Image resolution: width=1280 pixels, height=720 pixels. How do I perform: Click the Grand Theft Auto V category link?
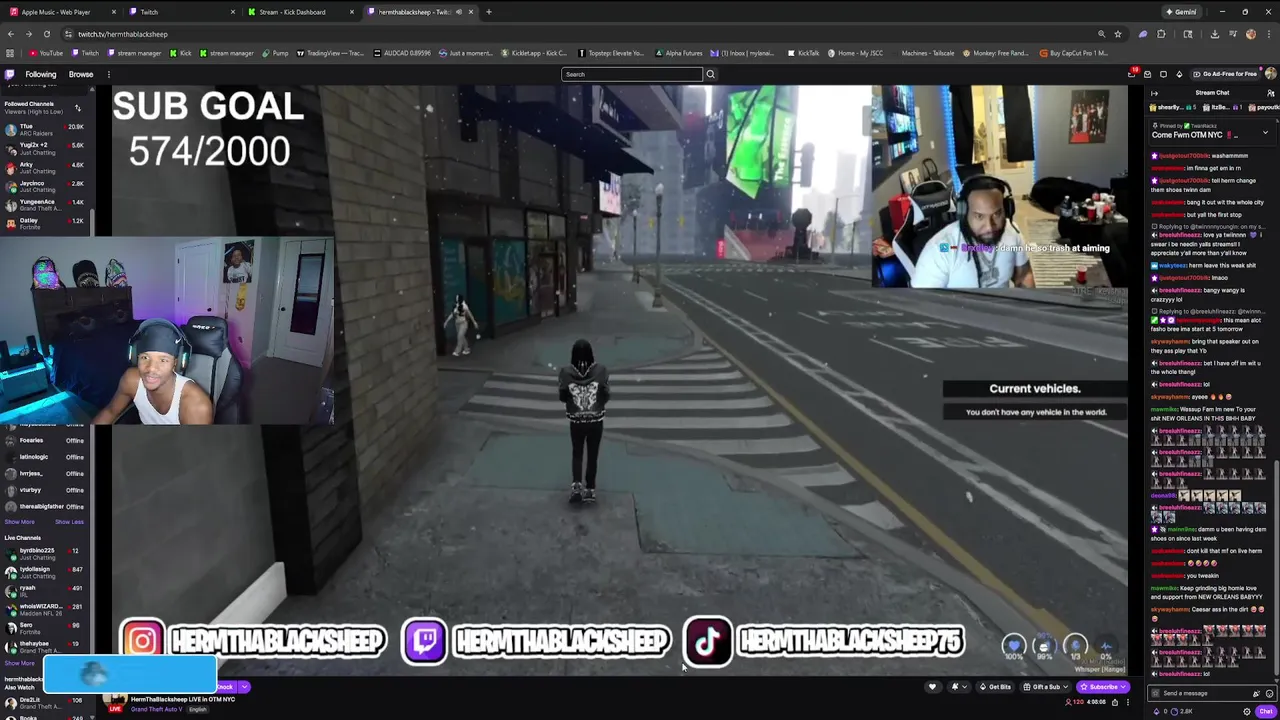tap(157, 709)
